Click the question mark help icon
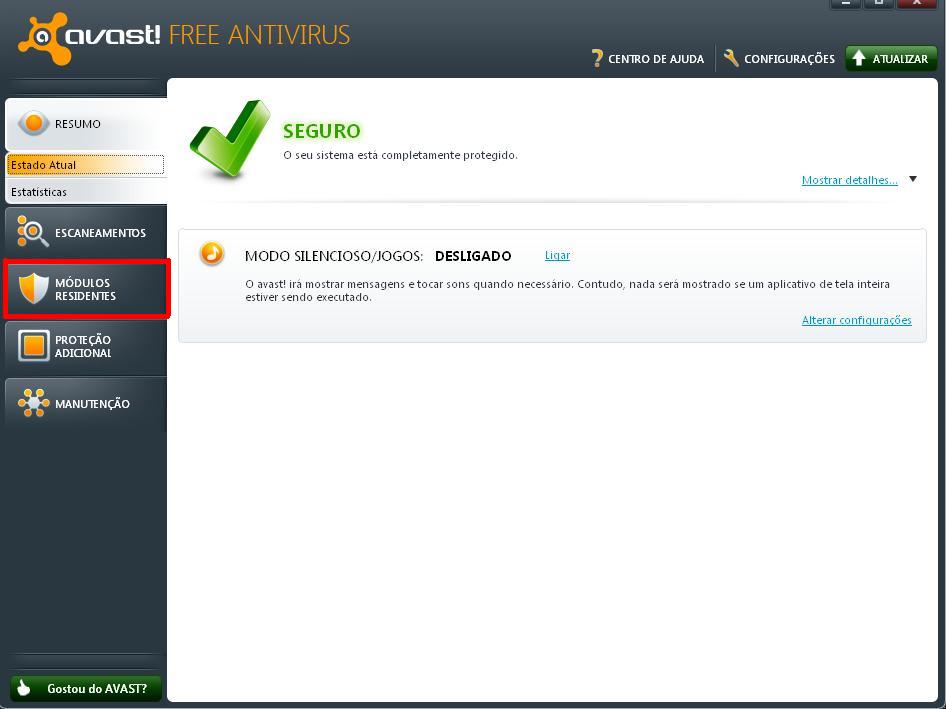The width and height of the screenshot is (946, 709). pyautogui.click(x=597, y=58)
